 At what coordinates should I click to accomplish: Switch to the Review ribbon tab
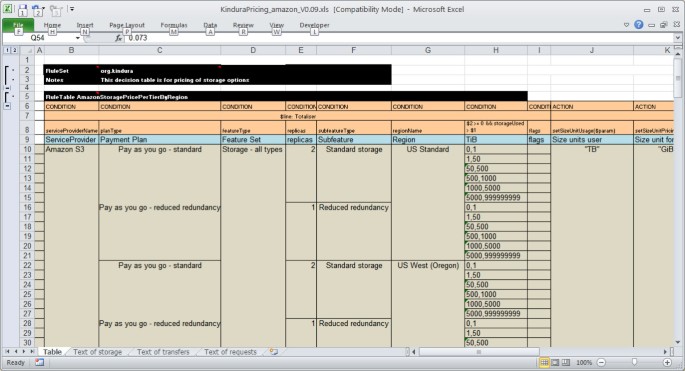click(243, 25)
